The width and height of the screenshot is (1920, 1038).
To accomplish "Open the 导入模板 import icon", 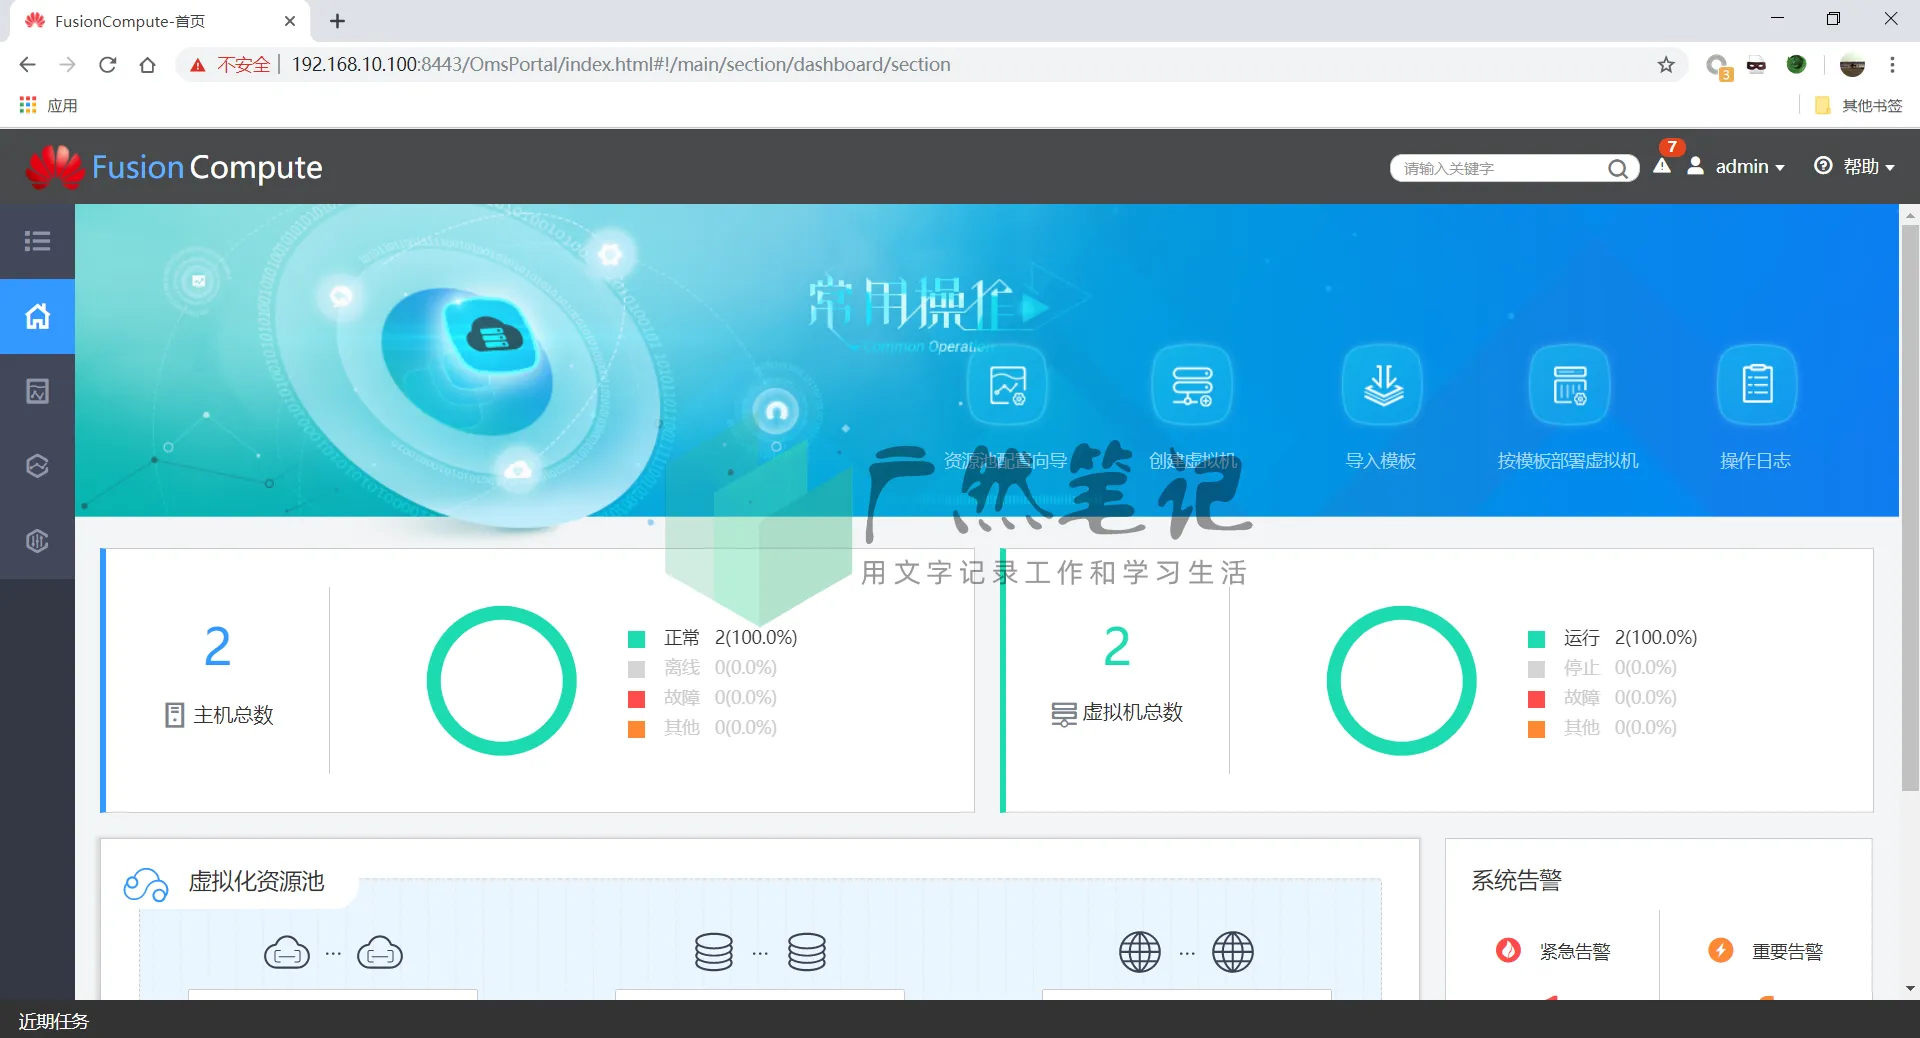I will tap(1382, 385).
